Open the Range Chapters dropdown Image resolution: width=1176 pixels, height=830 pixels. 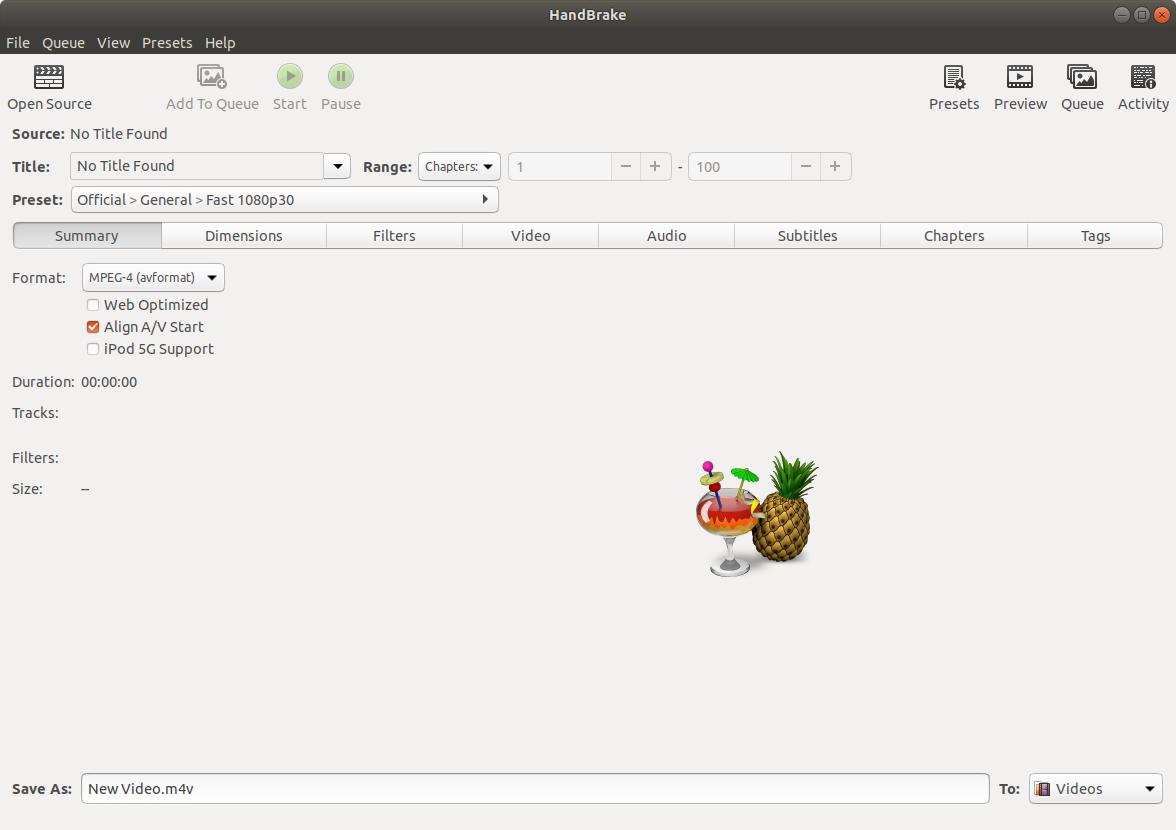pos(459,167)
